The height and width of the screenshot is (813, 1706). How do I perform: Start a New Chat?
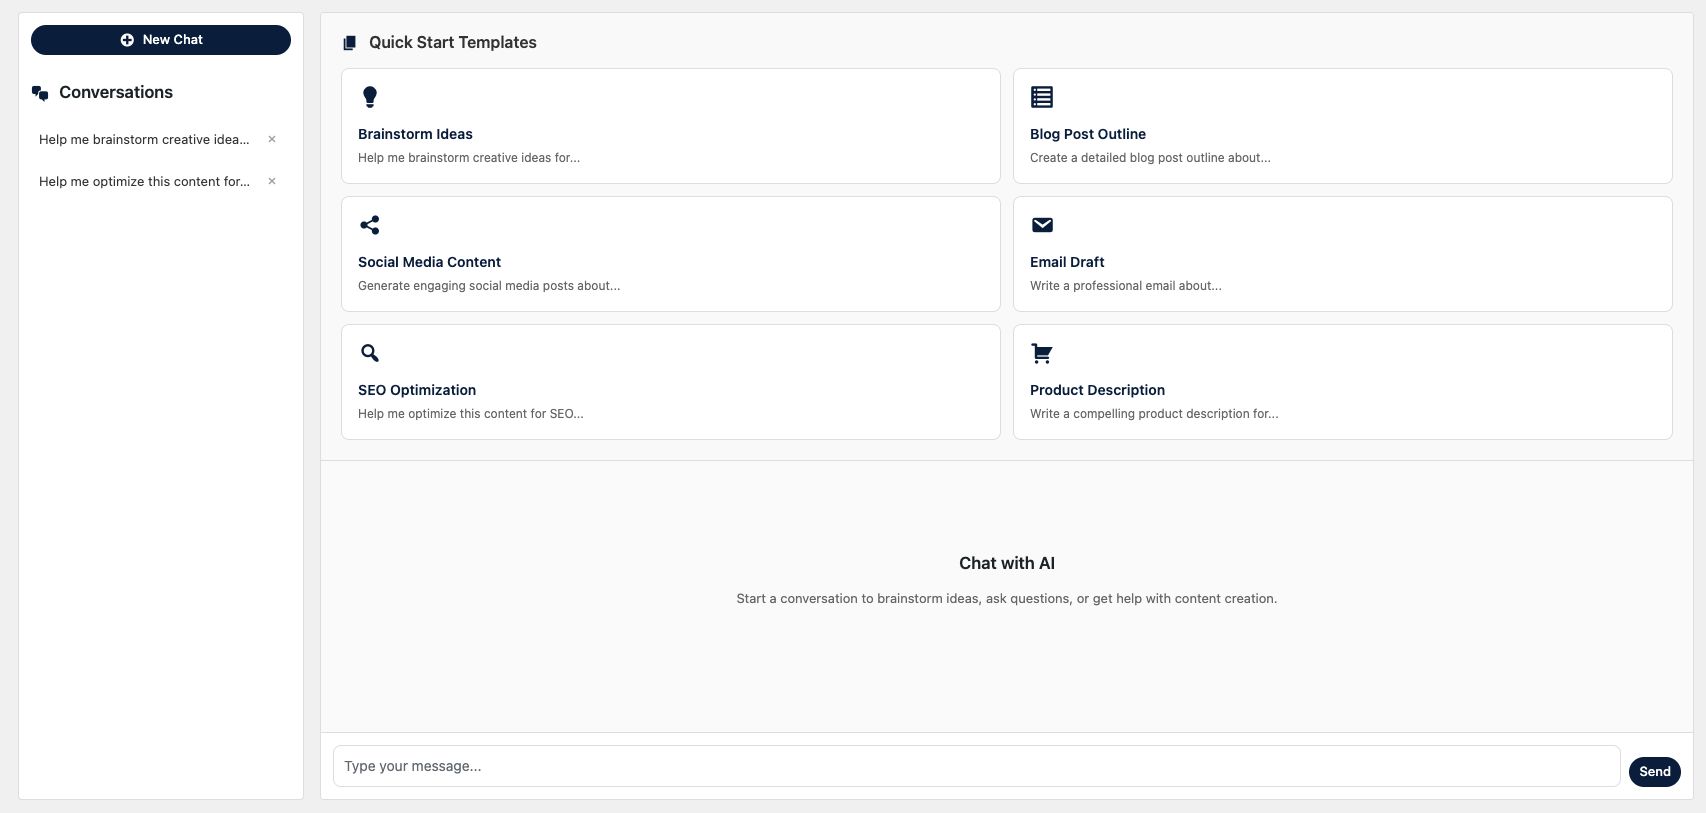tap(161, 40)
